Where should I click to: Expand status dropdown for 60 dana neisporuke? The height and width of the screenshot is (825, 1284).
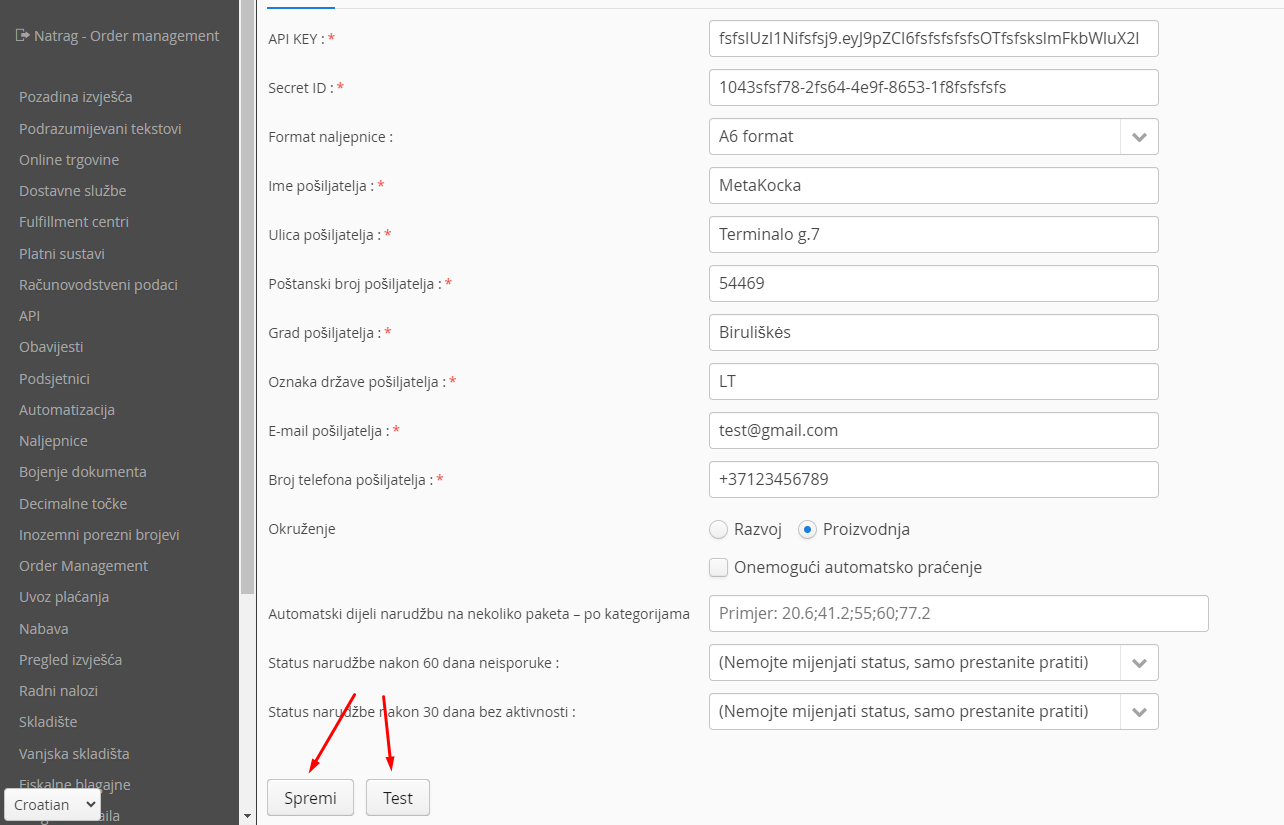[933, 662]
